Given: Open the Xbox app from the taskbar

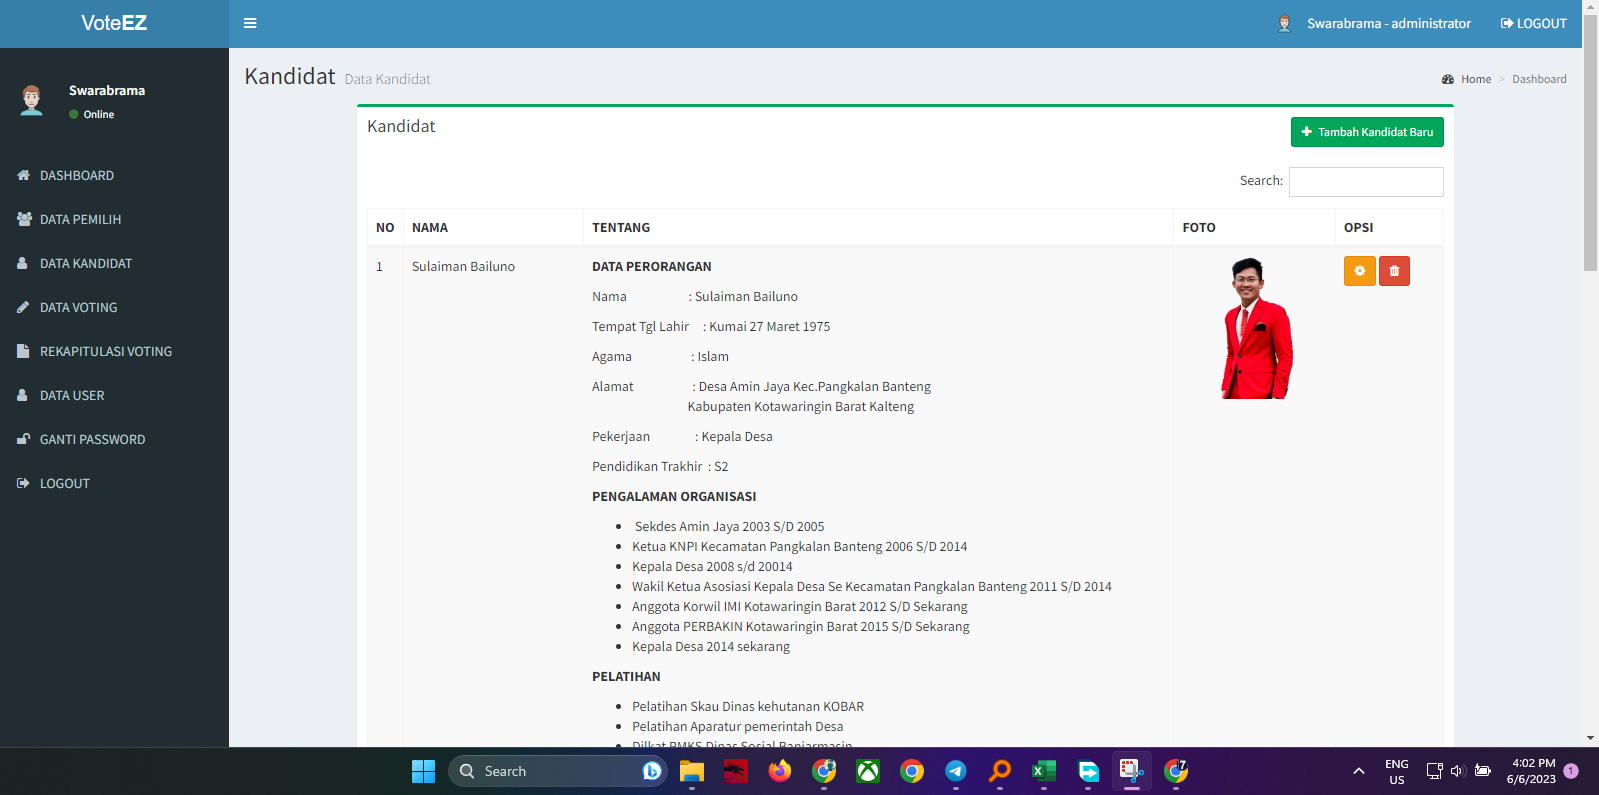Looking at the screenshot, I should [x=868, y=771].
